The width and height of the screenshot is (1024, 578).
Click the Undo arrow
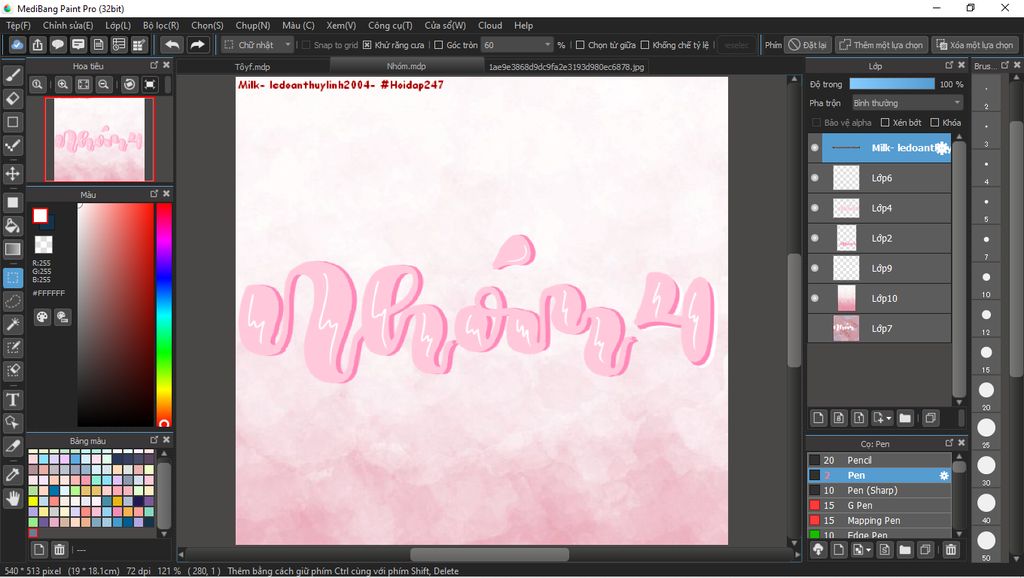(x=172, y=44)
